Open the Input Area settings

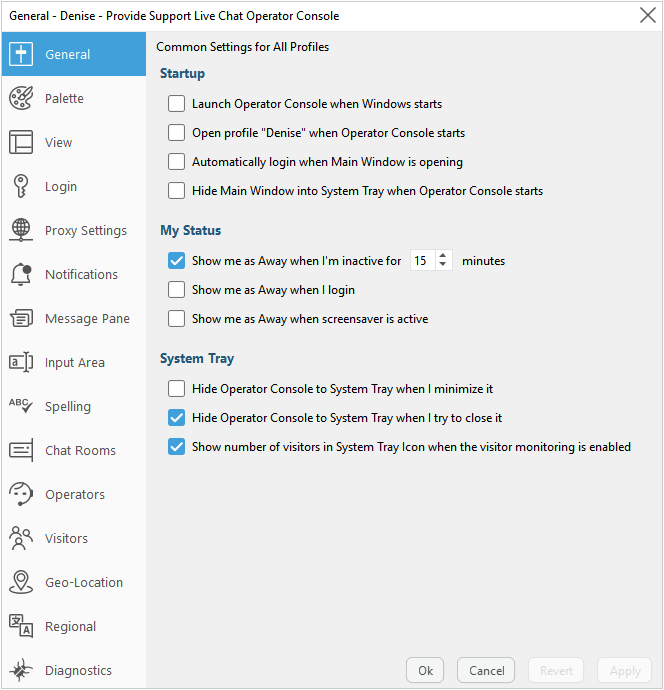73,362
